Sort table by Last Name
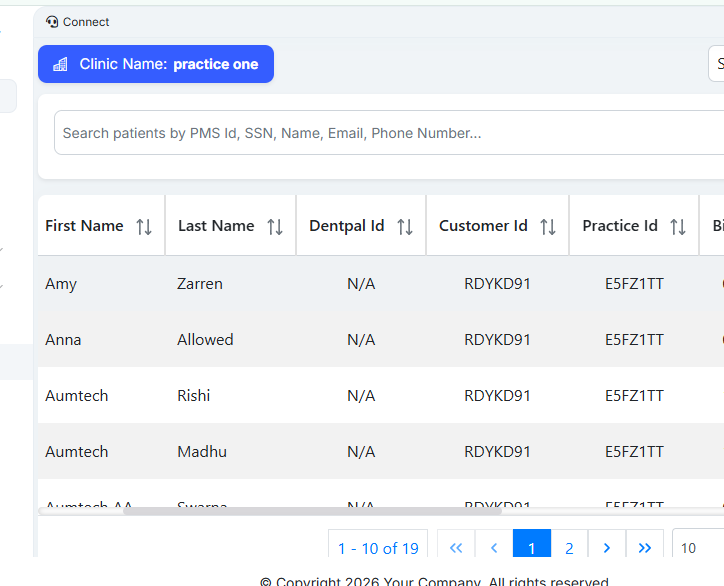 pos(275,227)
